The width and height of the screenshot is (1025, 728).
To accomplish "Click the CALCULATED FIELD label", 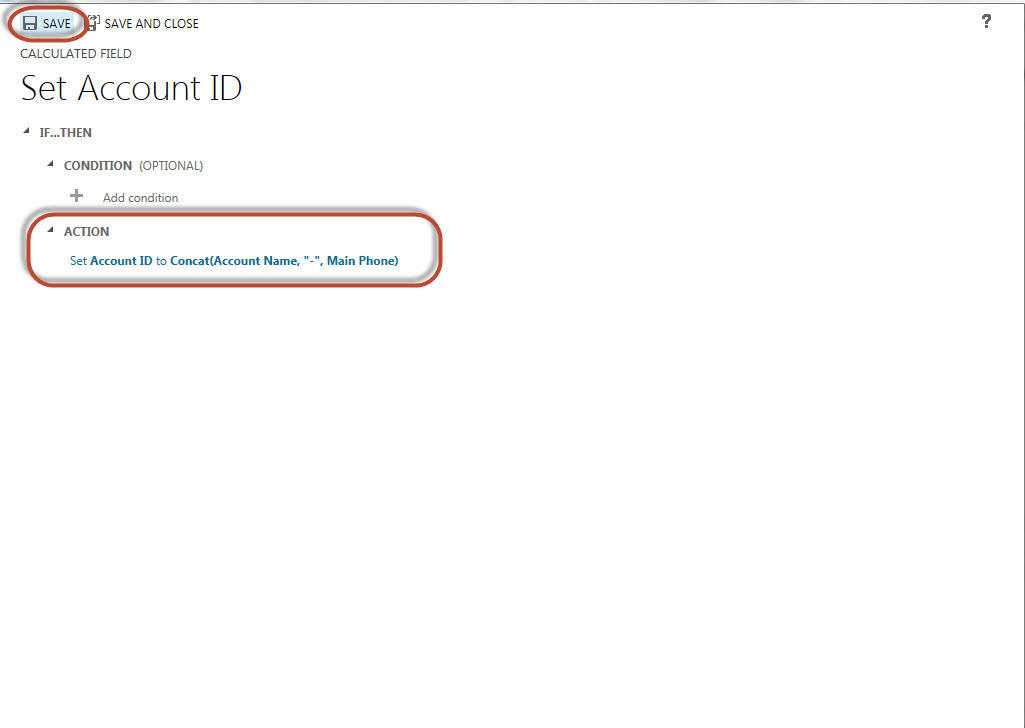I will [x=76, y=54].
